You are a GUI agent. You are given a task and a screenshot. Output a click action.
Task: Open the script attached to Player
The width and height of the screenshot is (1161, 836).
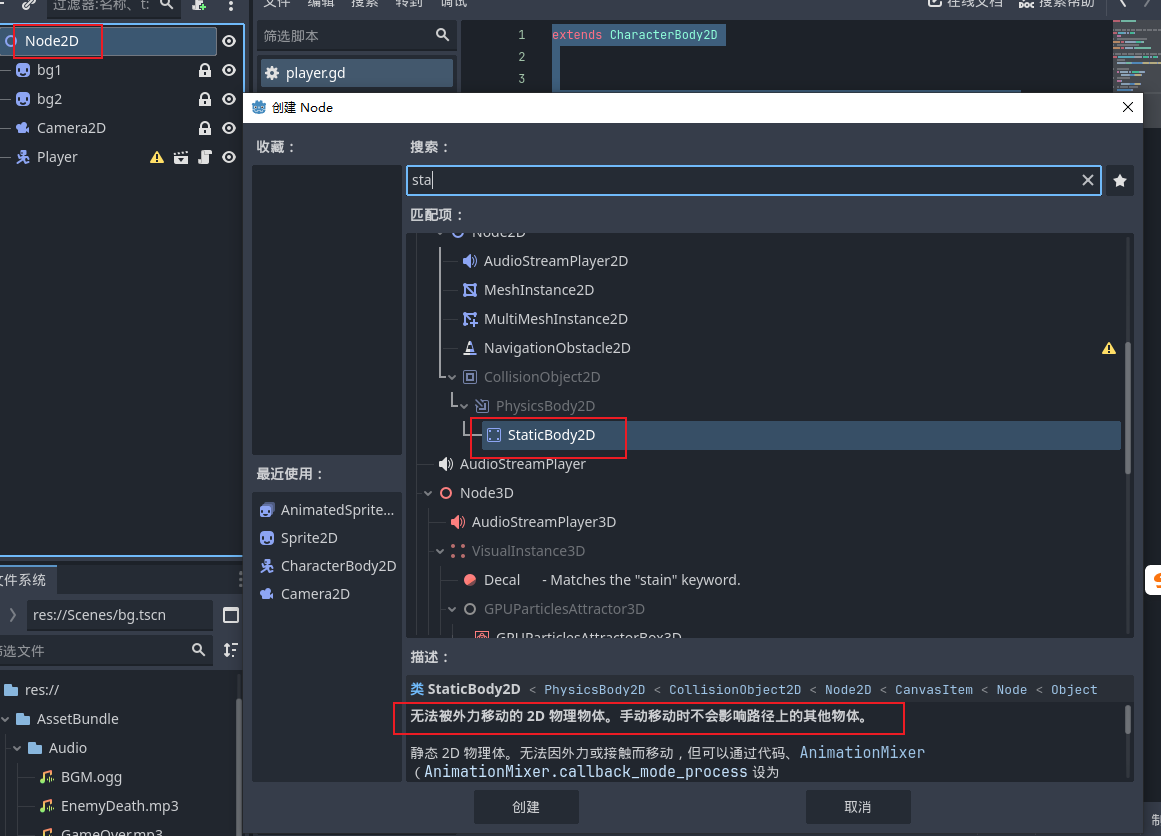205,157
